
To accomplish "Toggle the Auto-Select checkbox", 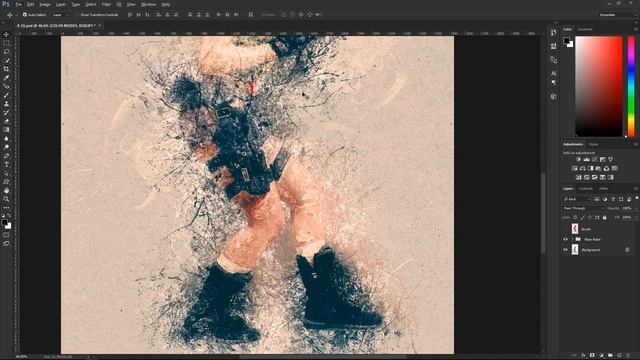I will click(x=25, y=15).
